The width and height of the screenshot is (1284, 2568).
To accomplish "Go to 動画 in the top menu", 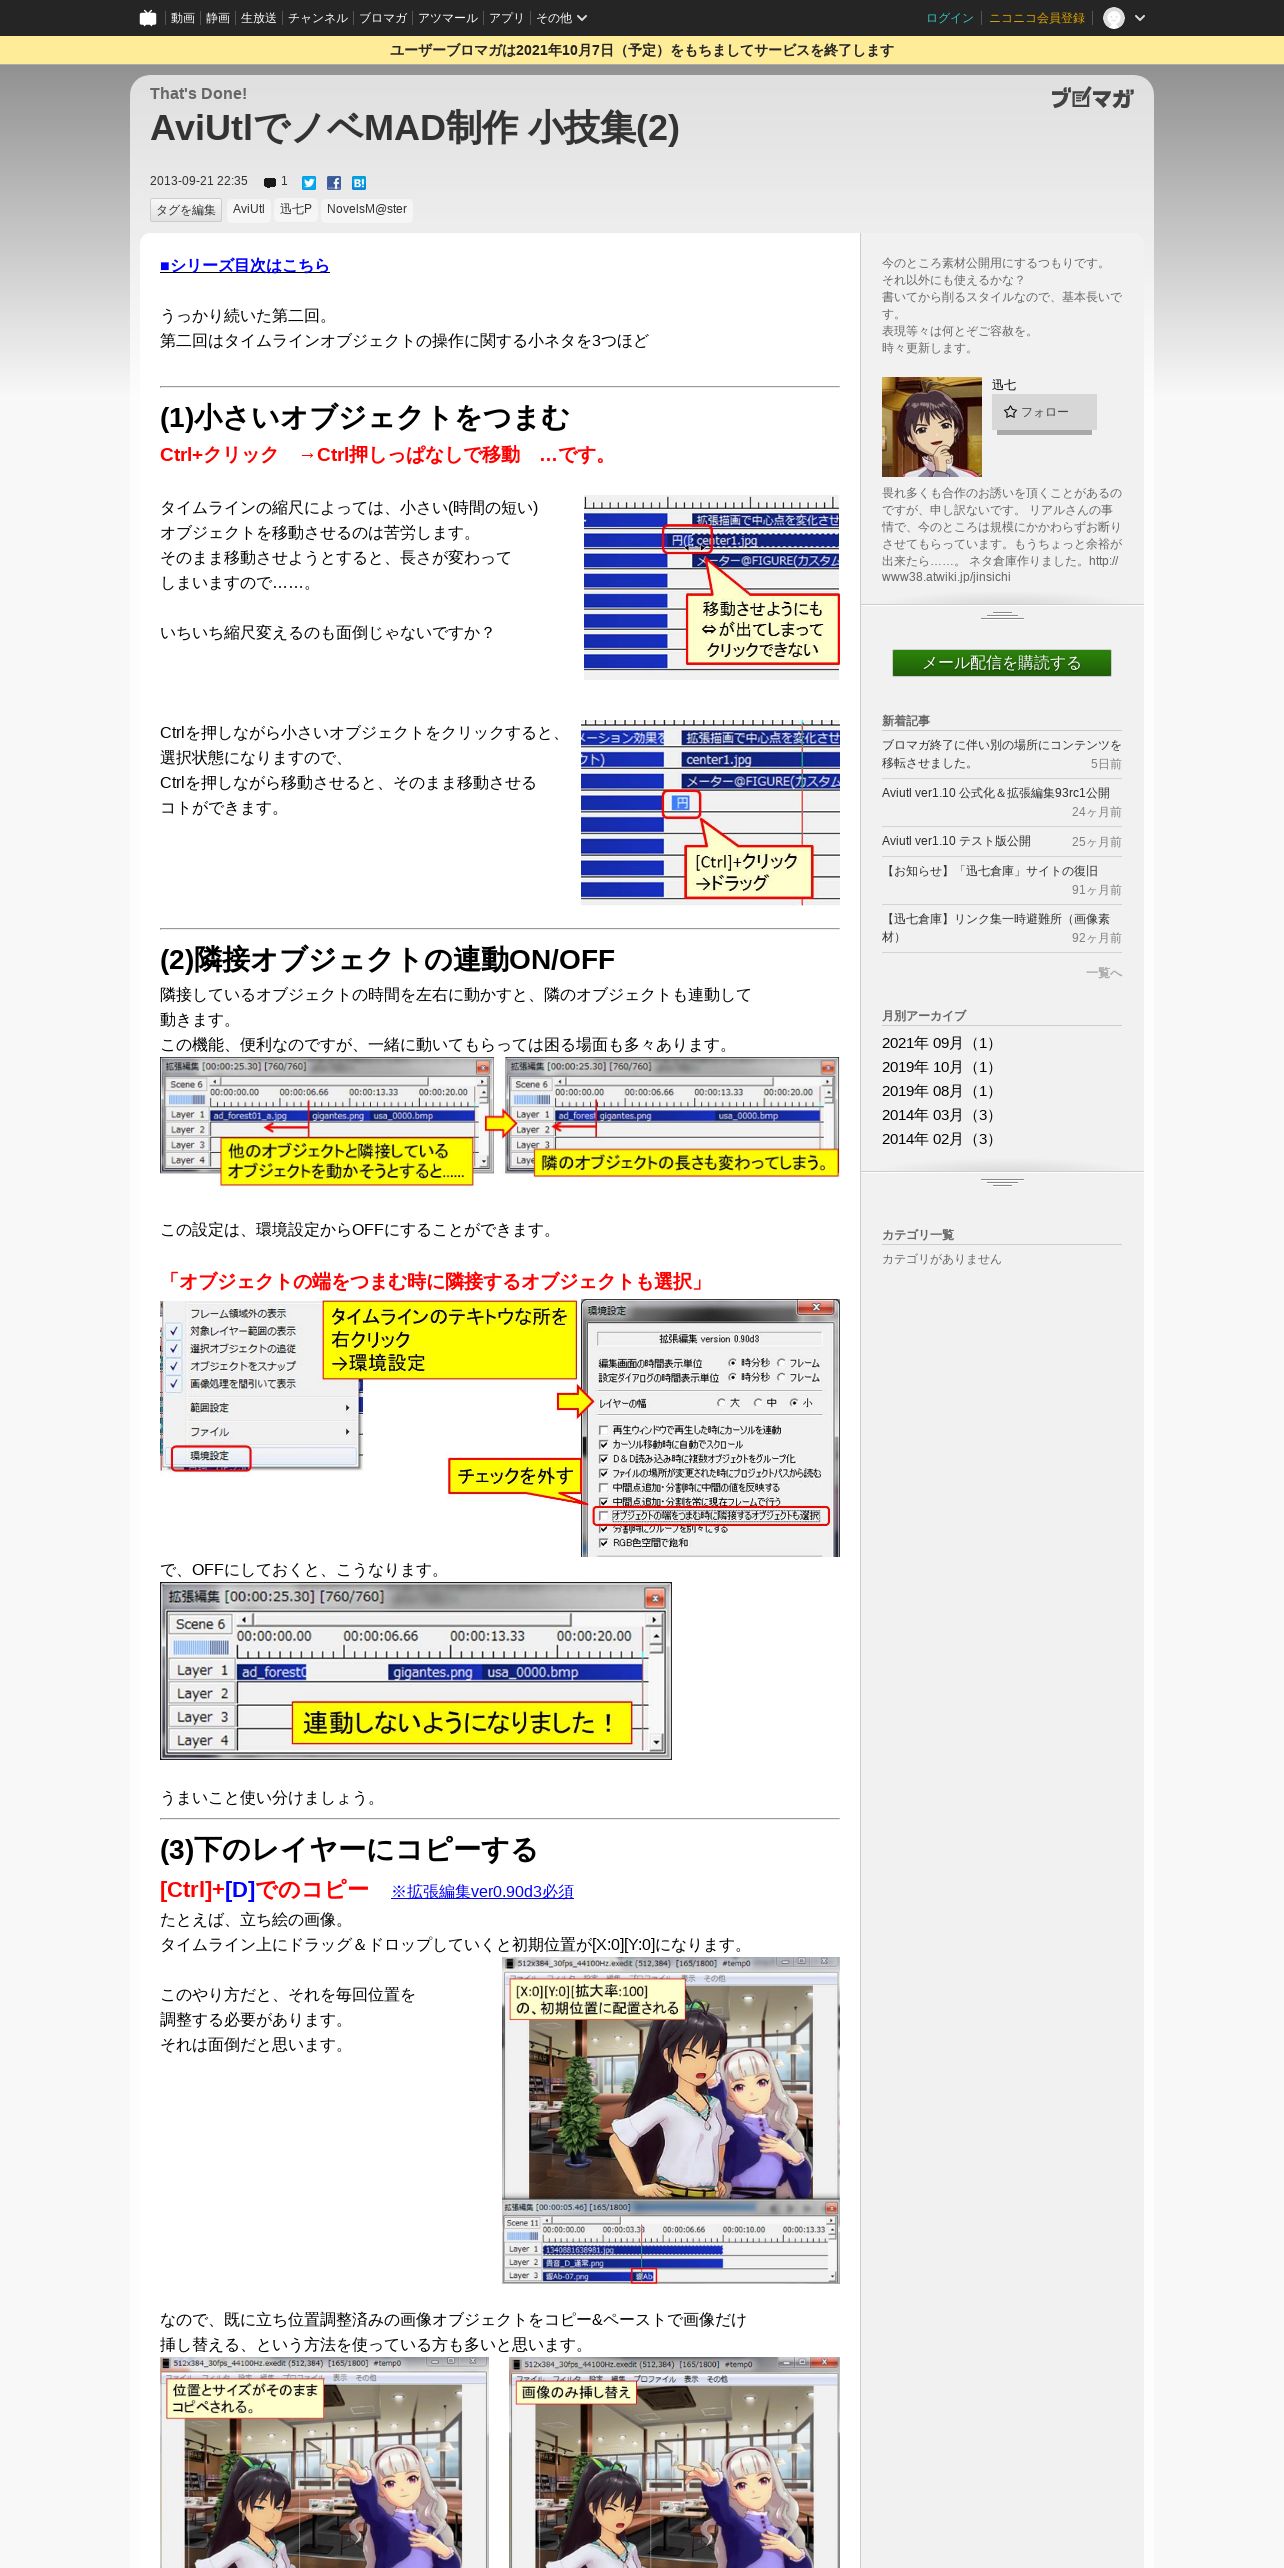I will [182, 18].
